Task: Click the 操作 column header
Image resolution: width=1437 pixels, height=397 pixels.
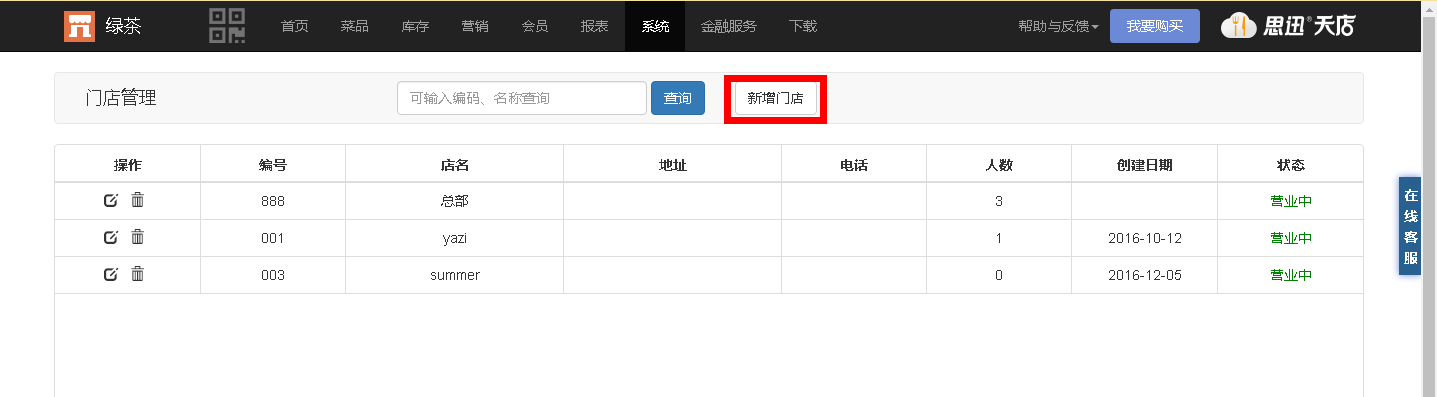Action: (128, 165)
